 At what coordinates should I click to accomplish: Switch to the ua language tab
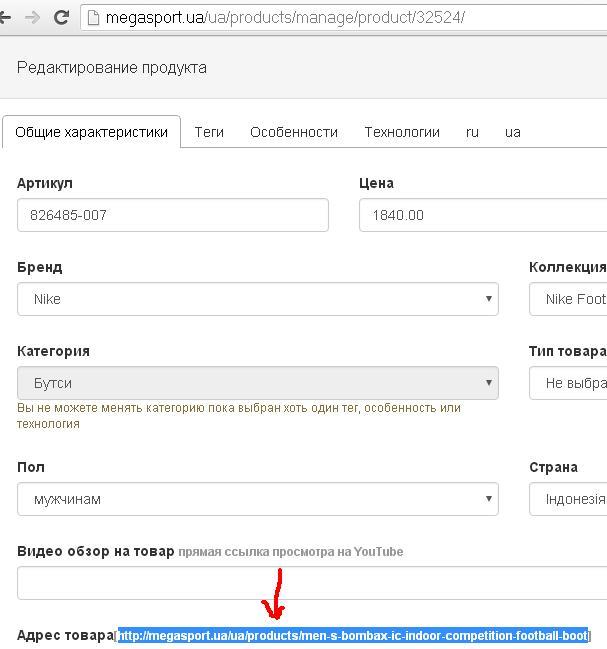tap(513, 132)
